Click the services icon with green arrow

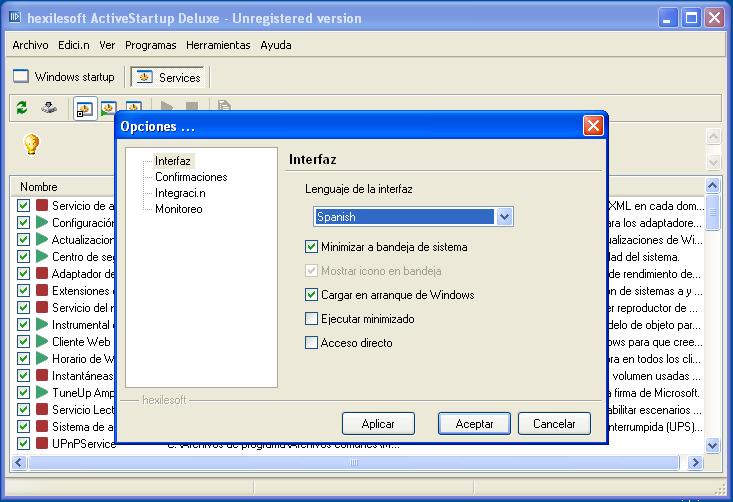click(x=108, y=108)
